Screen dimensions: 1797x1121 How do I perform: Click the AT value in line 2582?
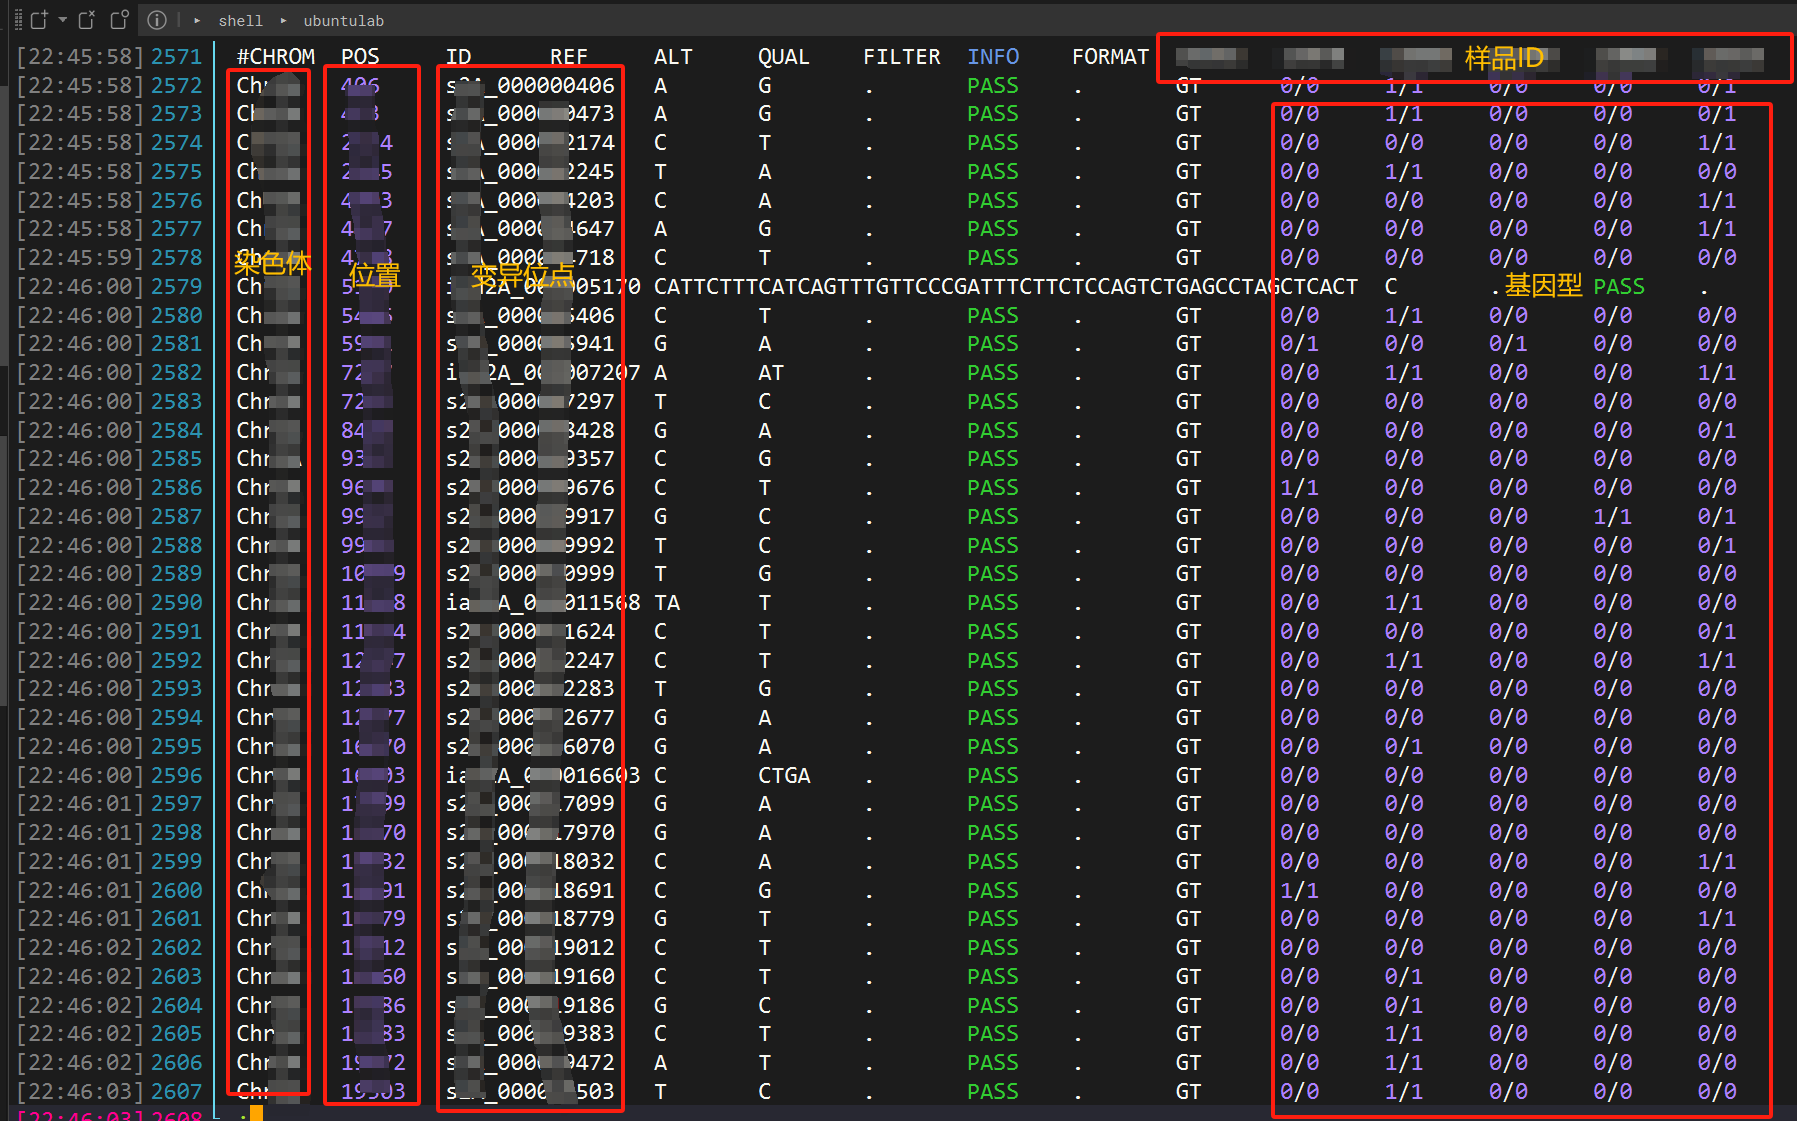coord(770,373)
